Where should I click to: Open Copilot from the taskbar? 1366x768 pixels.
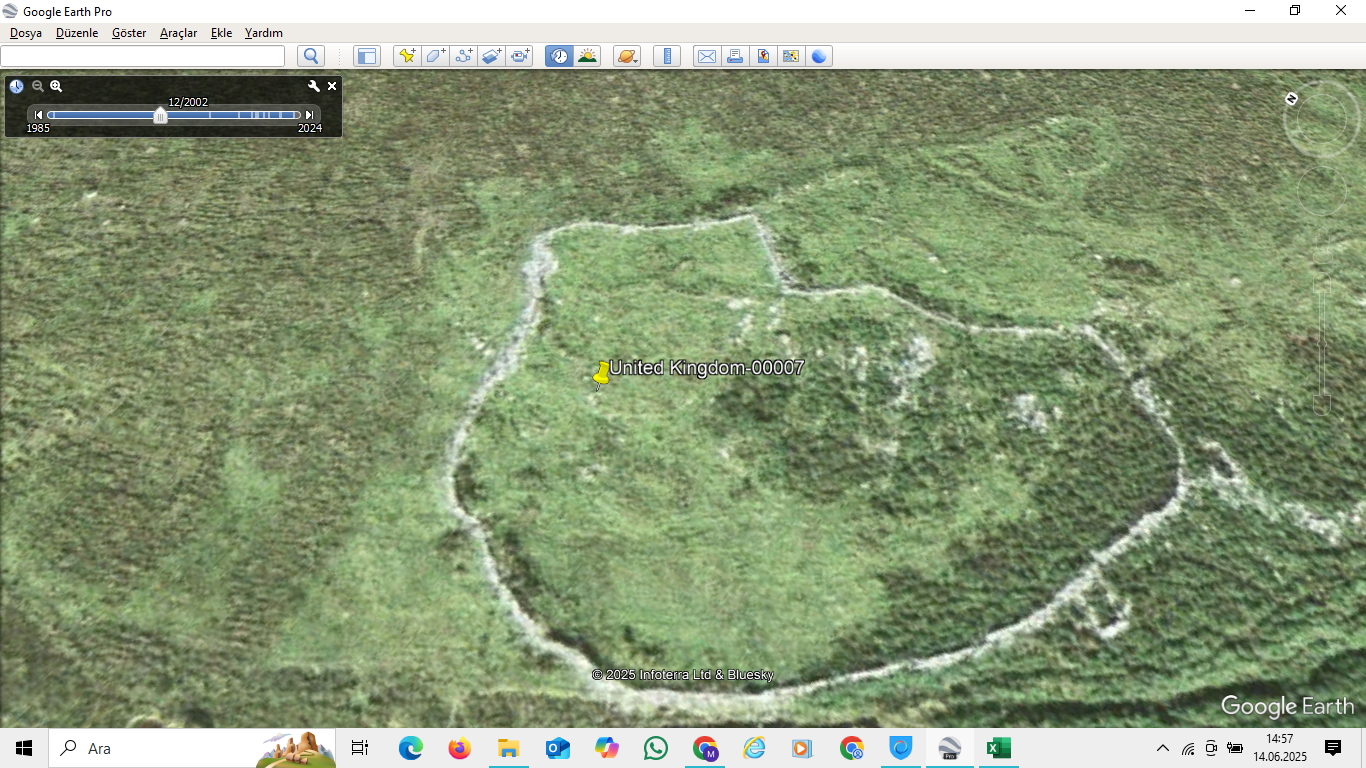pyautogui.click(x=606, y=748)
